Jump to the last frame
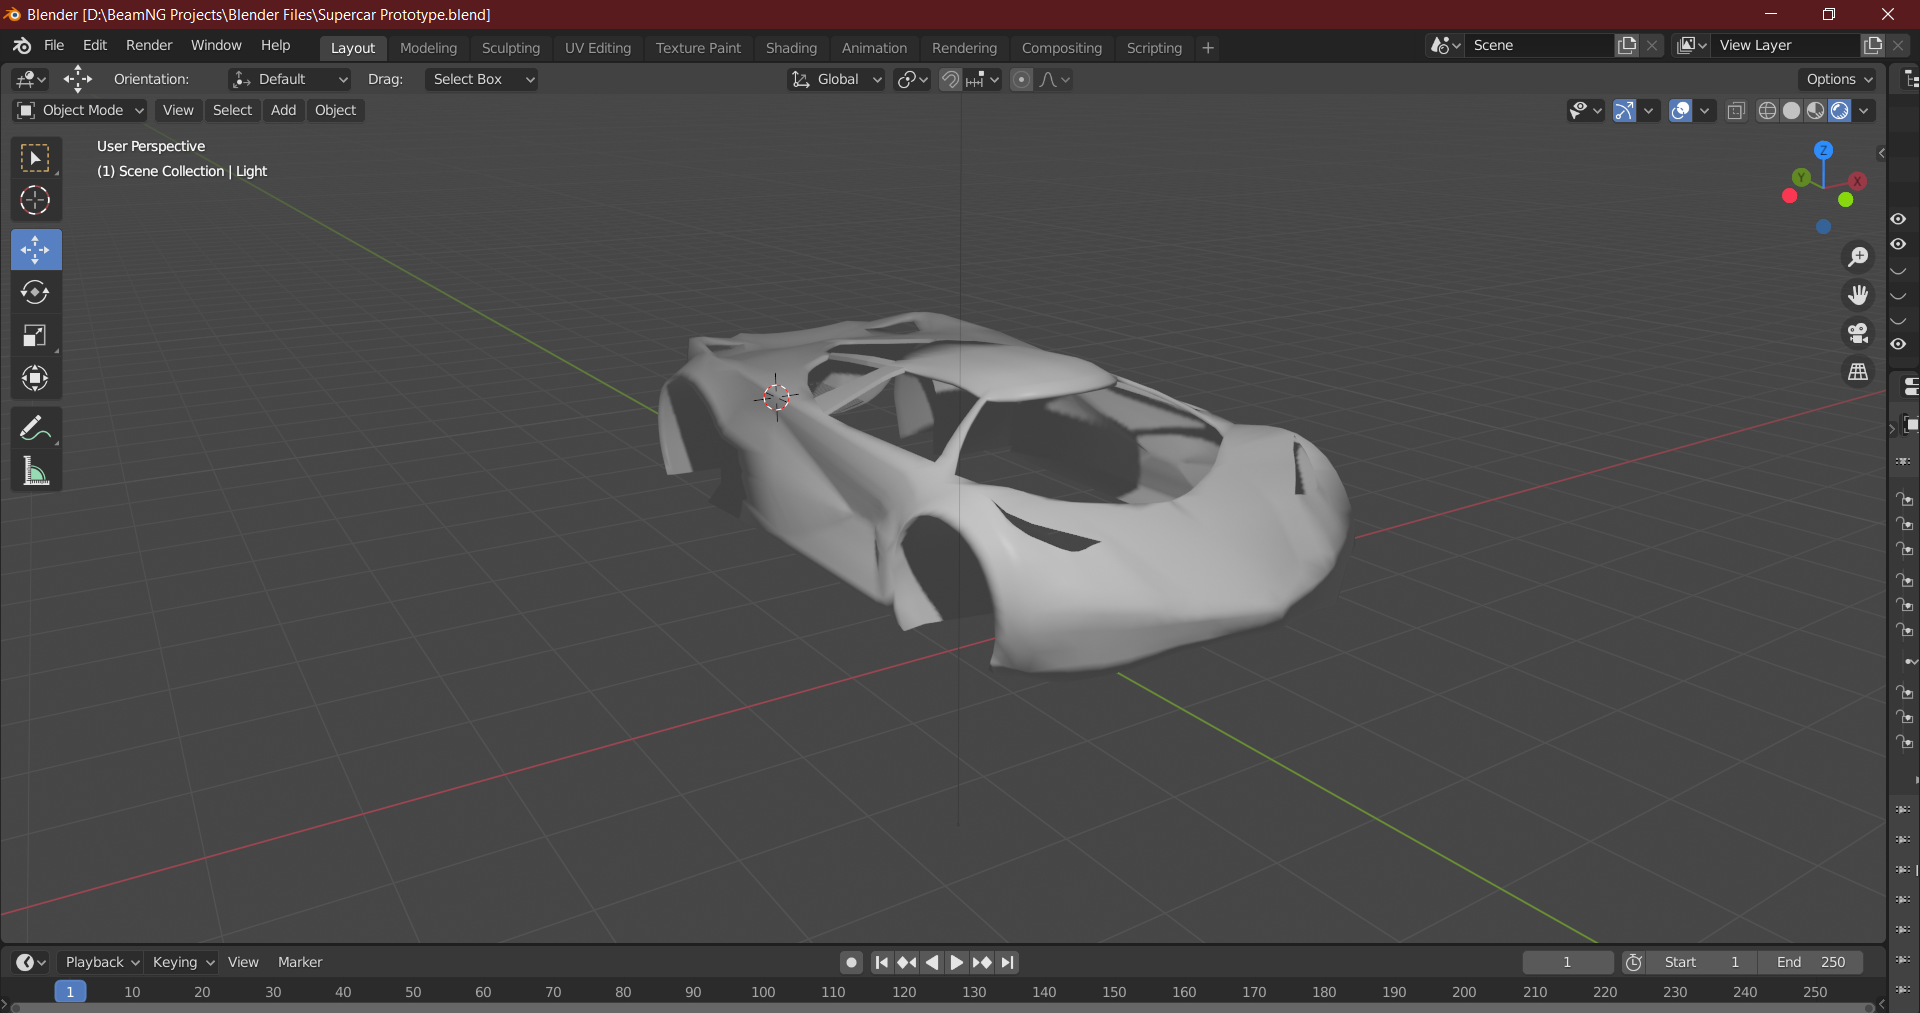 click(x=1008, y=962)
